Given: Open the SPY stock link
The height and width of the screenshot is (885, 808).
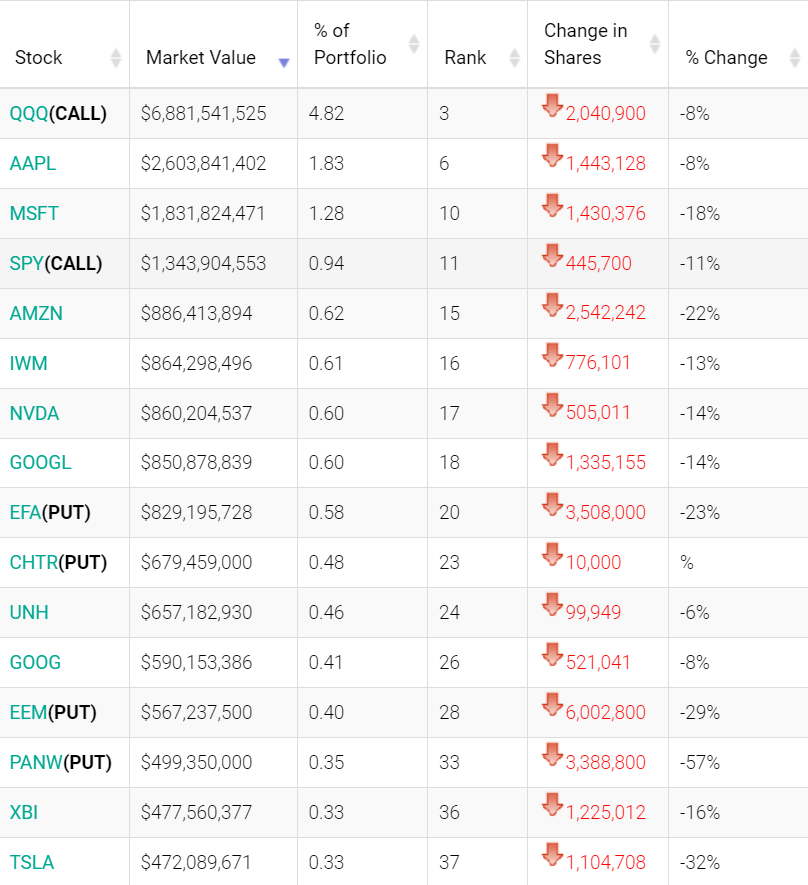Looking at the screenshot, I should click(x=27, y=264).
